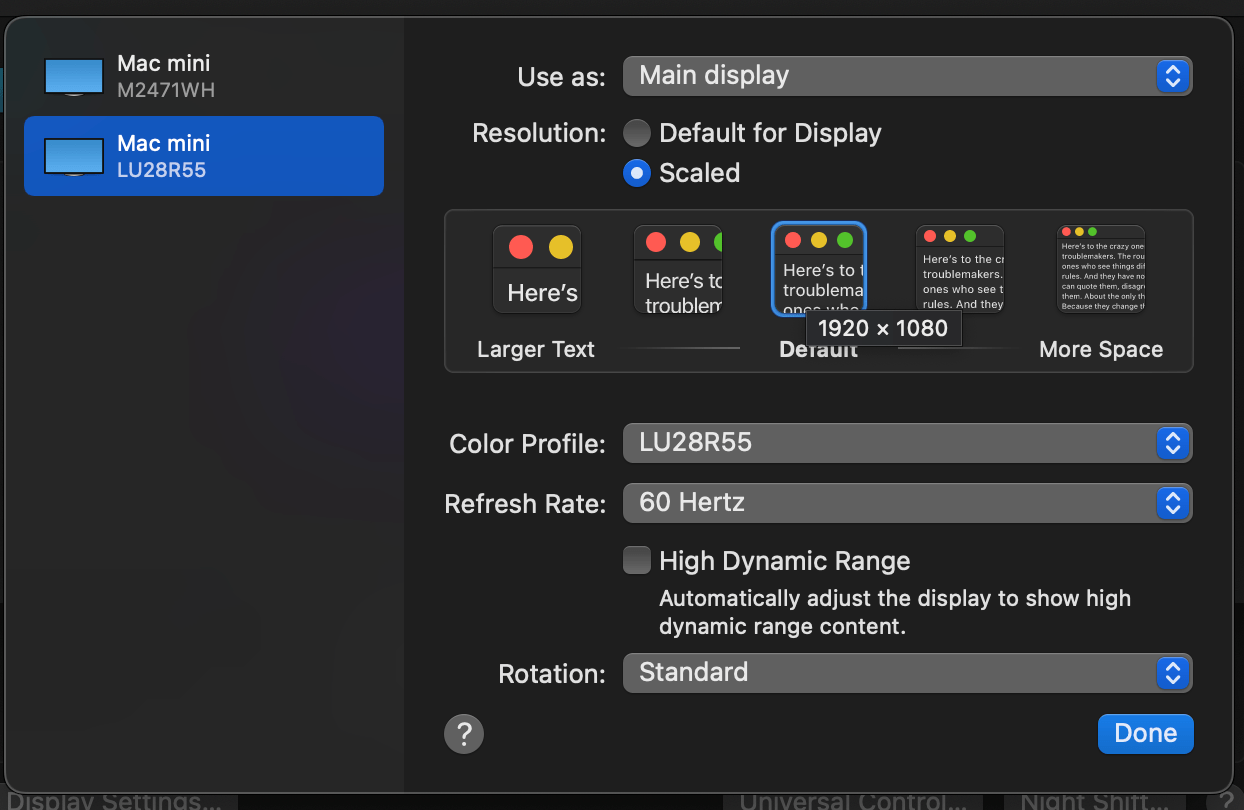Select the fourth resolution scaling thumbnail

tap(960, 267)
